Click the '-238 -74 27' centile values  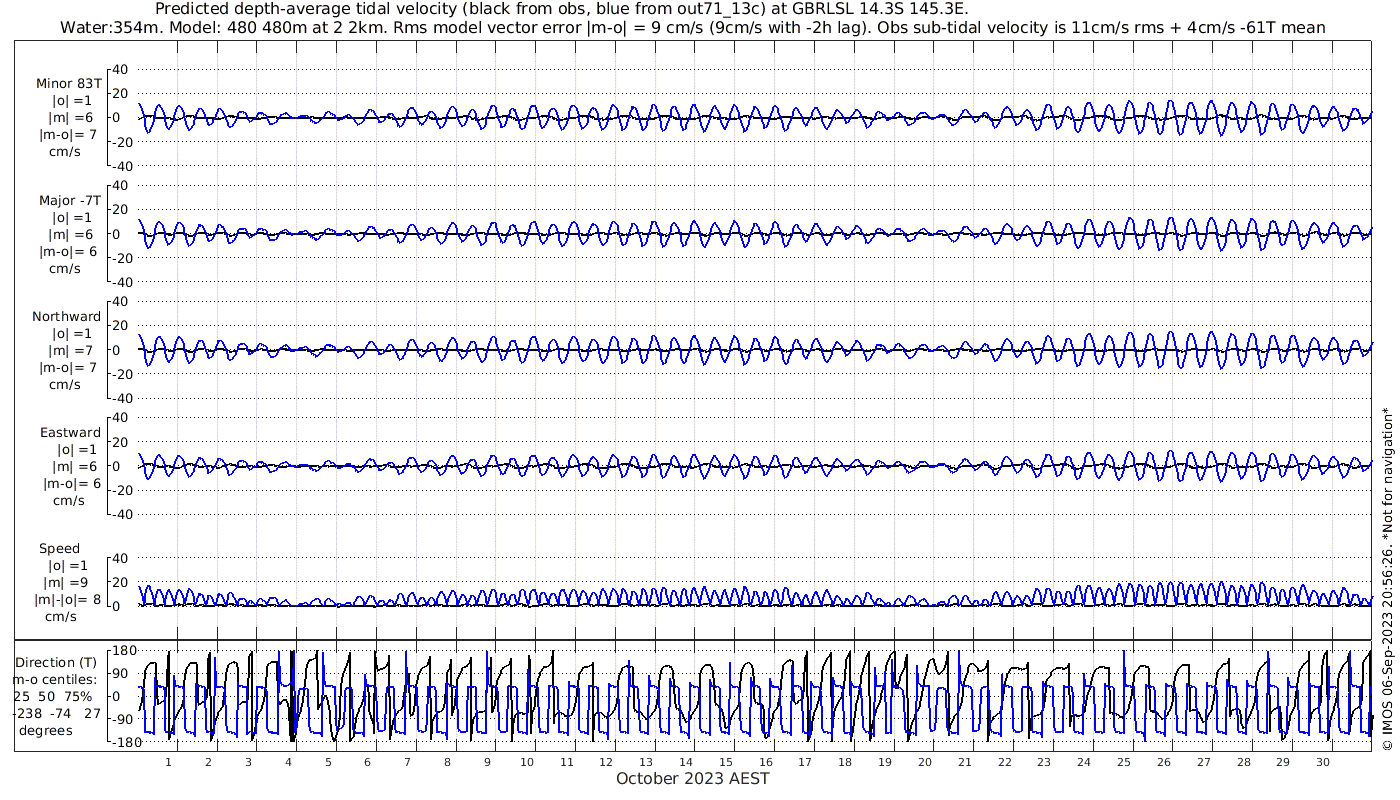57,714
